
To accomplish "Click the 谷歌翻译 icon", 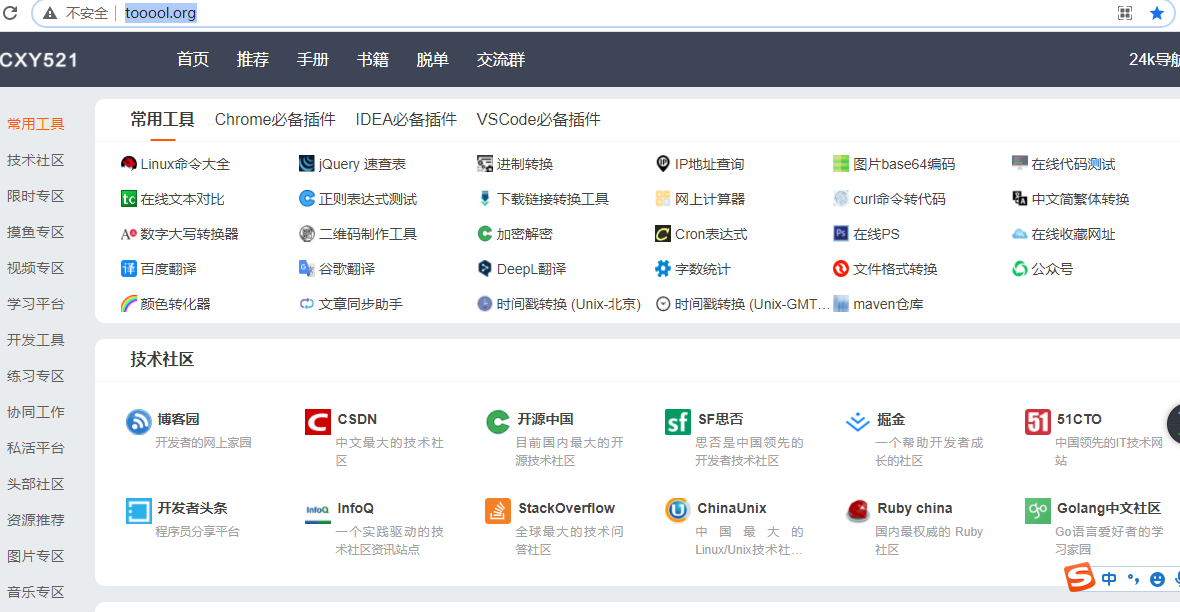I will (x=306, y=269).
